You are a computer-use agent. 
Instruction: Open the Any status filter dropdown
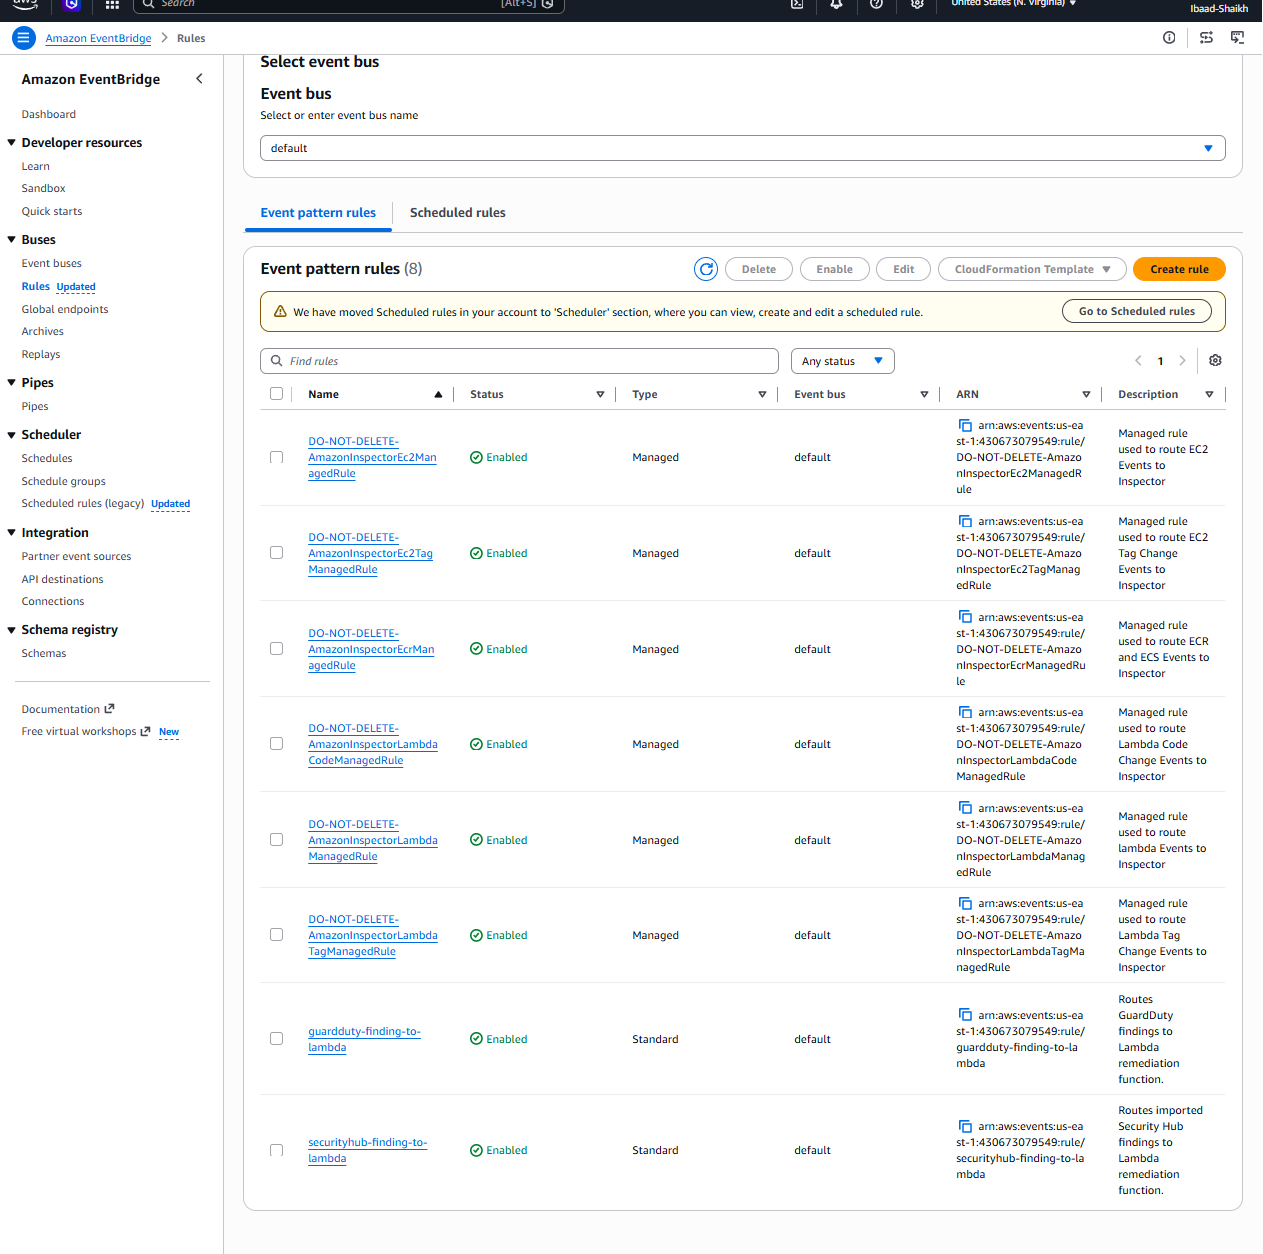pos(842,361)
